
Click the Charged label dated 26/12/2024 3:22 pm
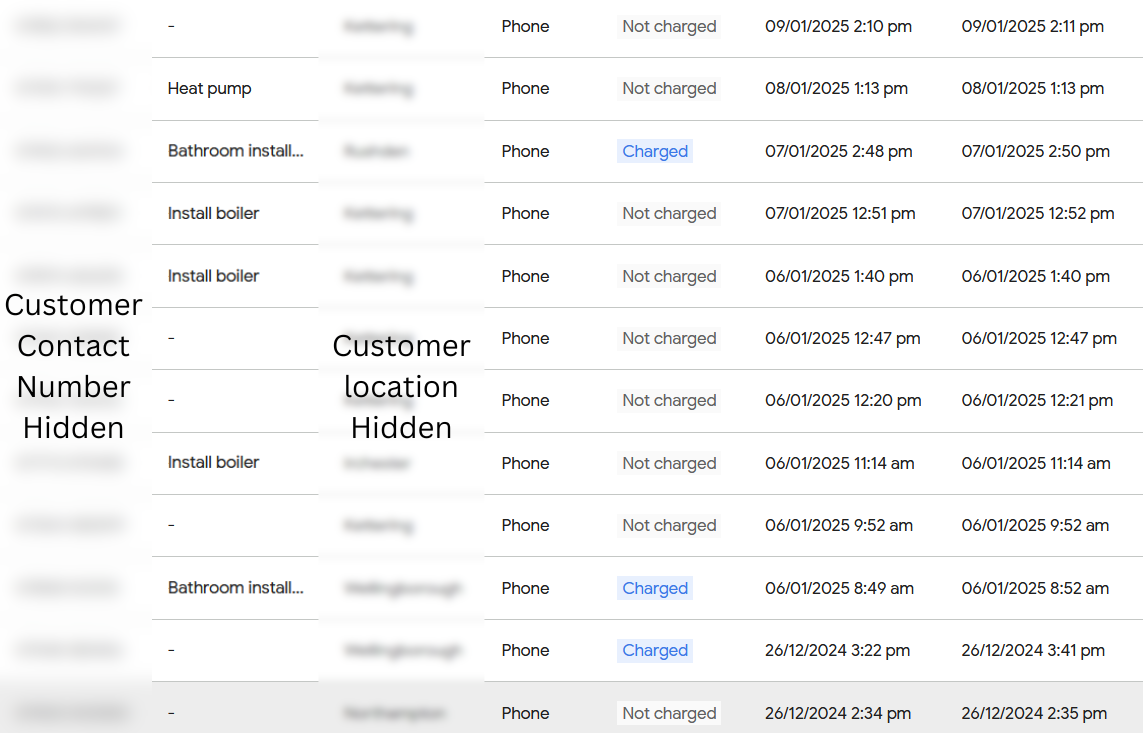click(655, 651)
